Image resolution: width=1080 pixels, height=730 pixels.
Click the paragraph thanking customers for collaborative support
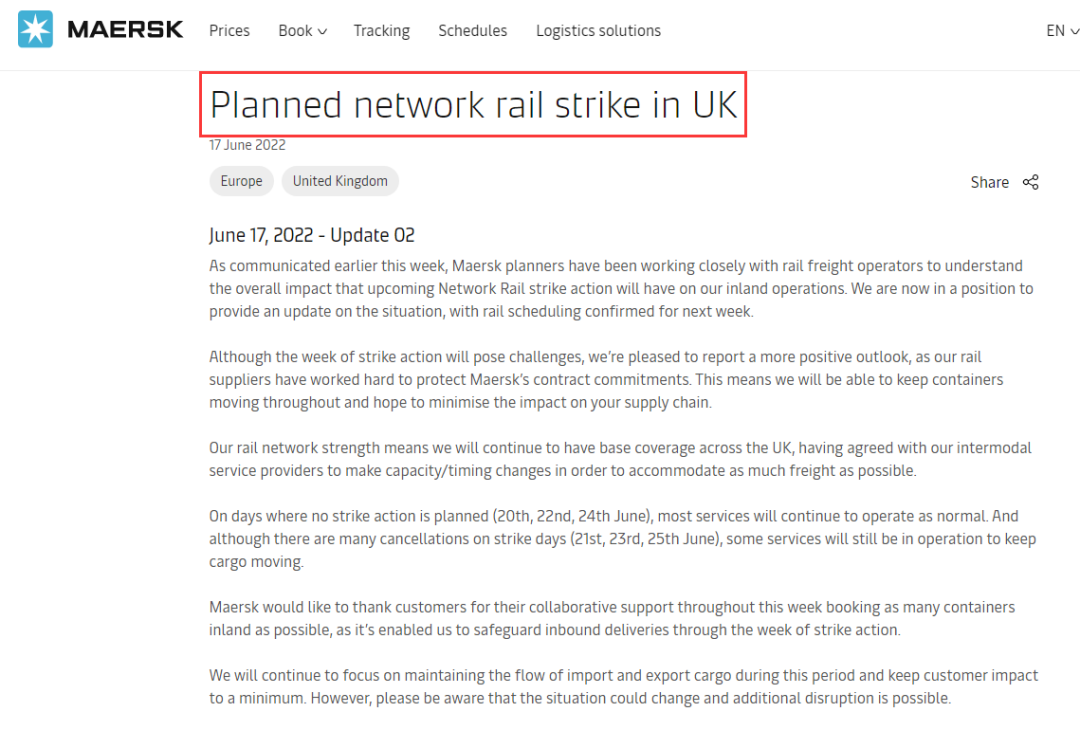tap(611, 618)
